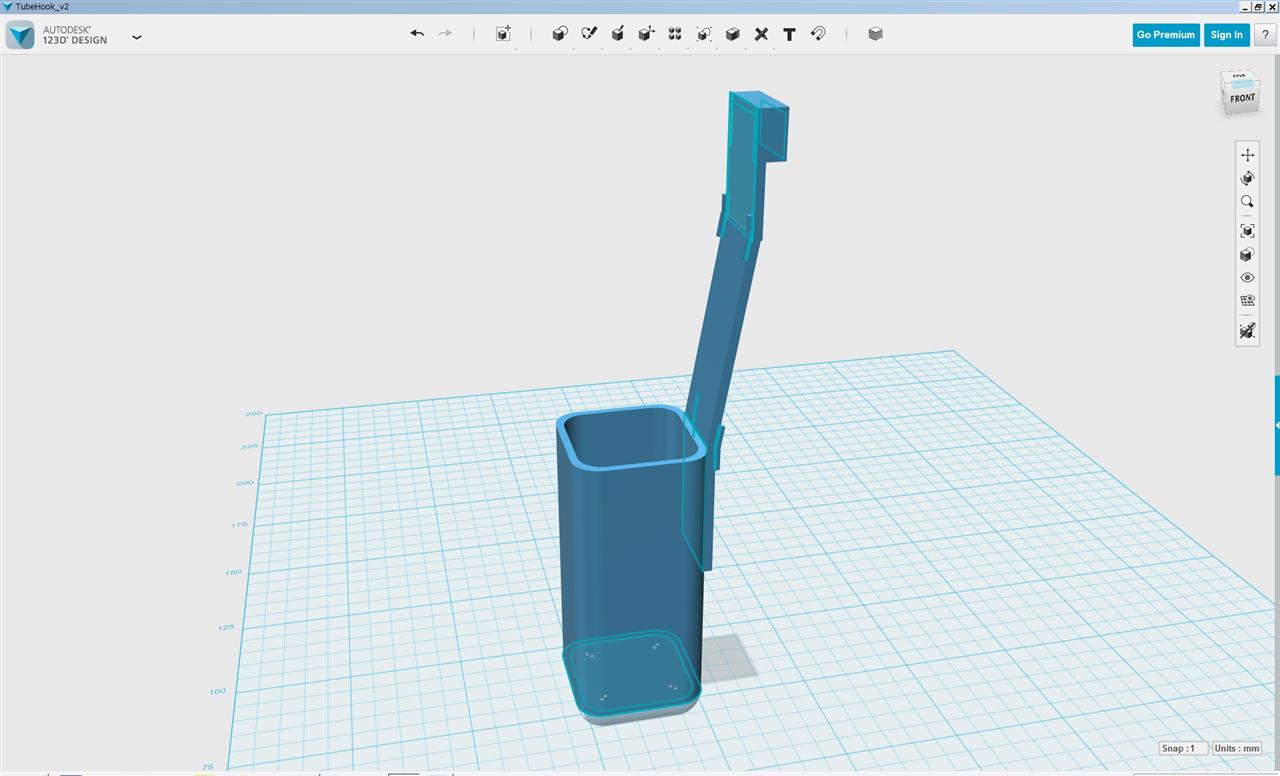Click the Sign In button
This screenshot has height=776, width=1280.
point(1227,35)
